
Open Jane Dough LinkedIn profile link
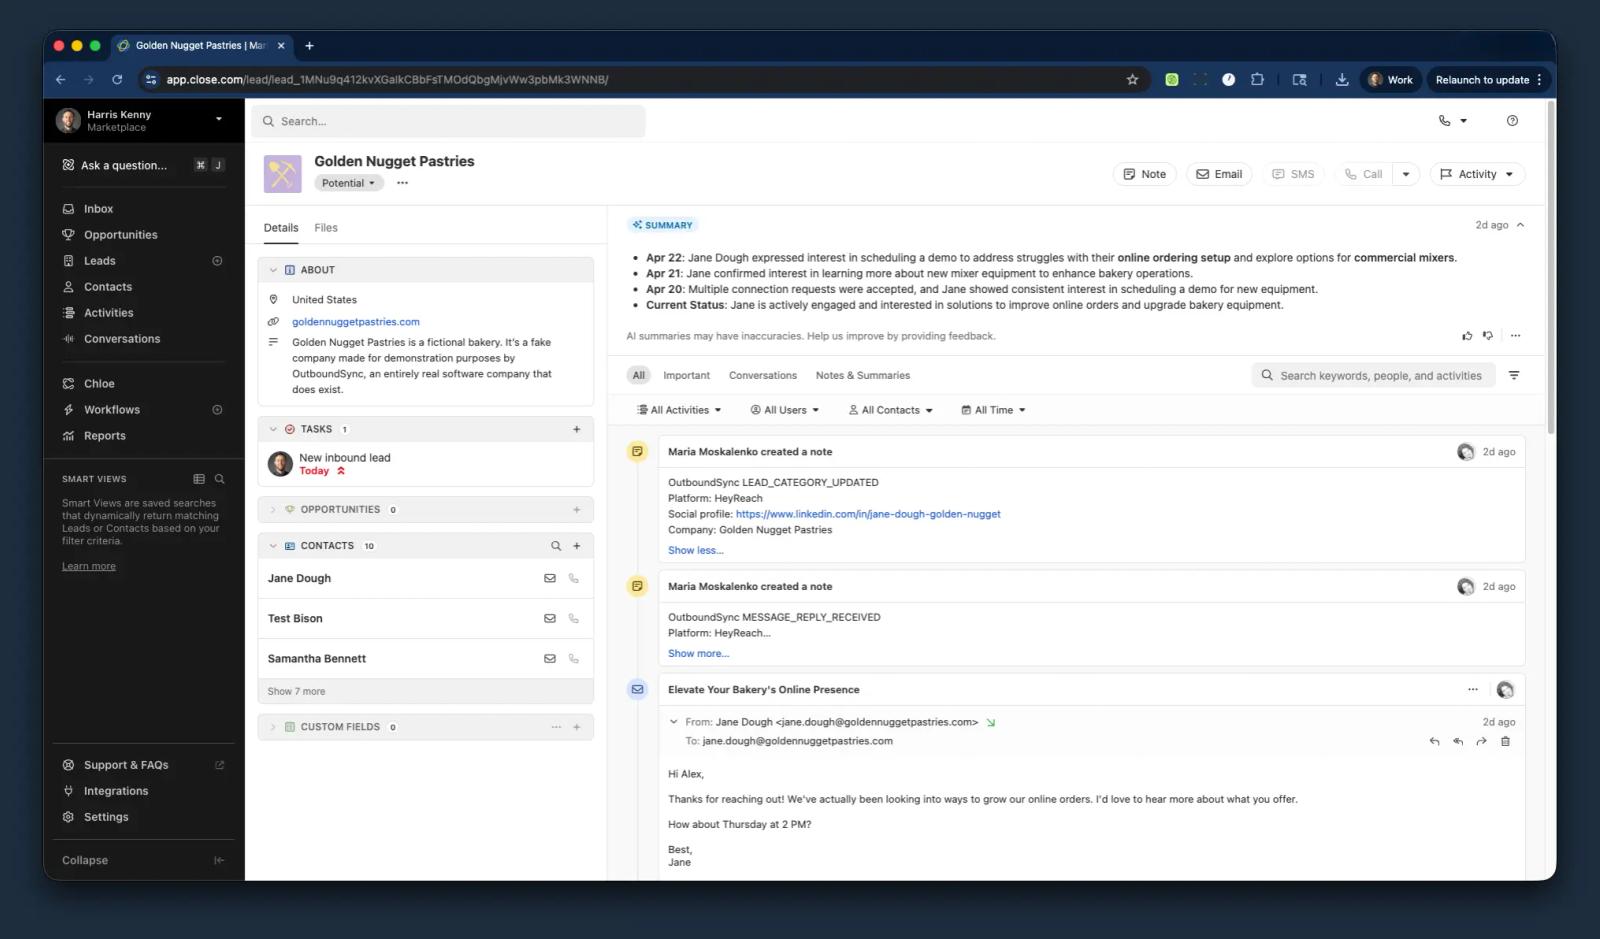[868, 514]
